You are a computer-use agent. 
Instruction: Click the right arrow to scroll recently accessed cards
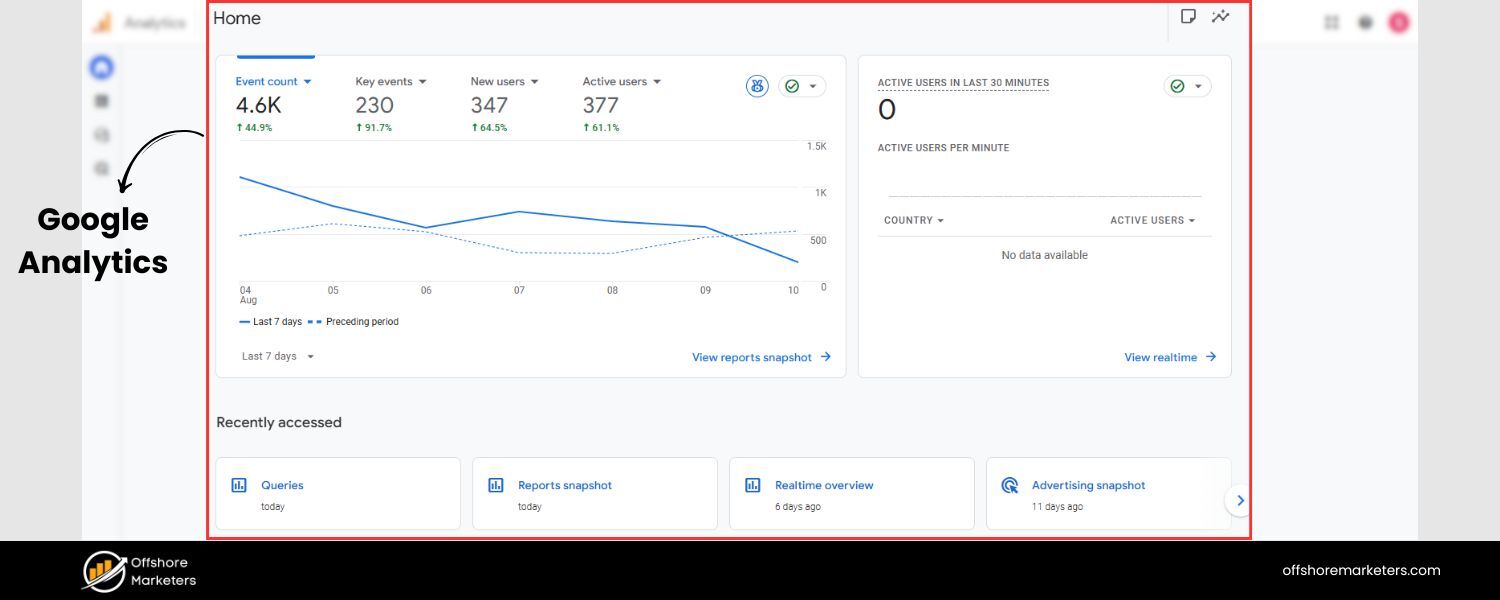click(1239, 500)
